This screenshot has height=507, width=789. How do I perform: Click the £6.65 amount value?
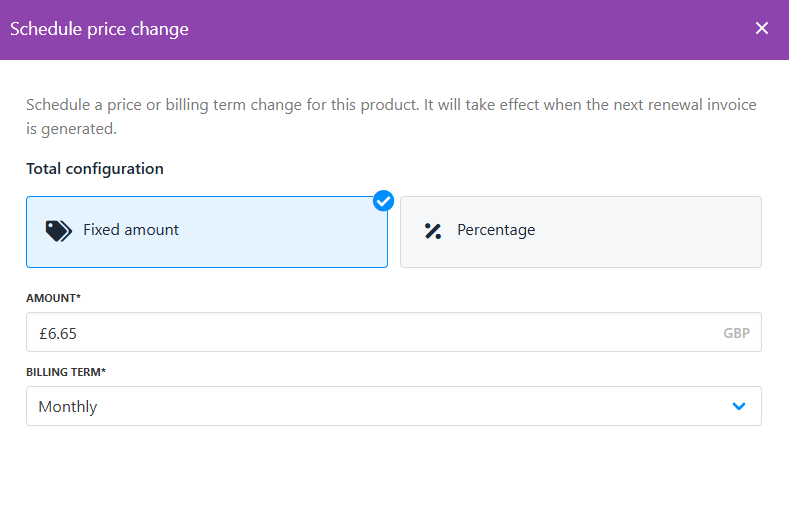coord(58,333)
